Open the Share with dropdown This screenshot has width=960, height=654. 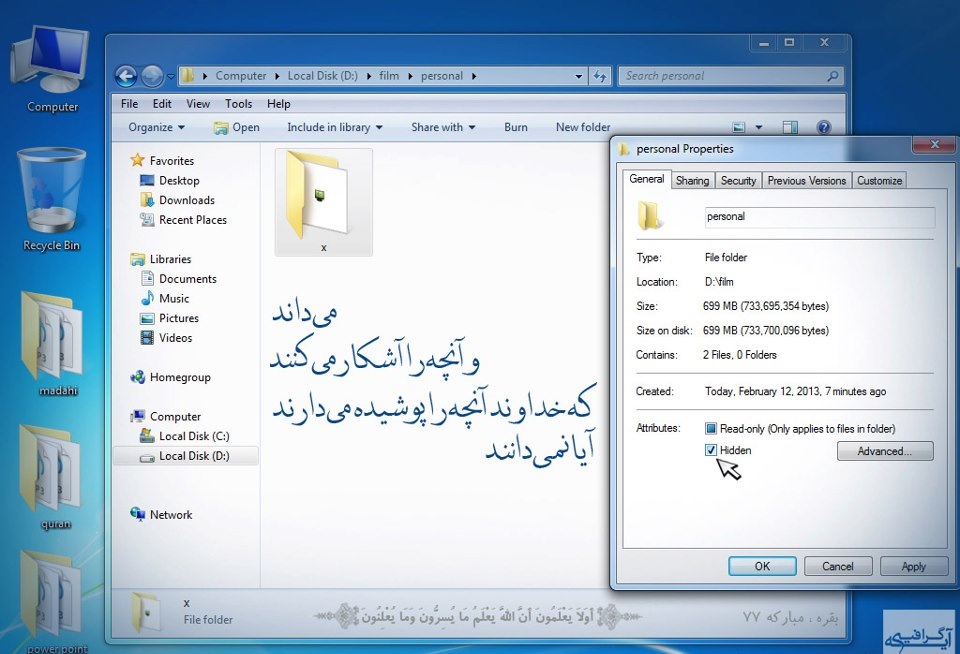(x=443, y=128)
